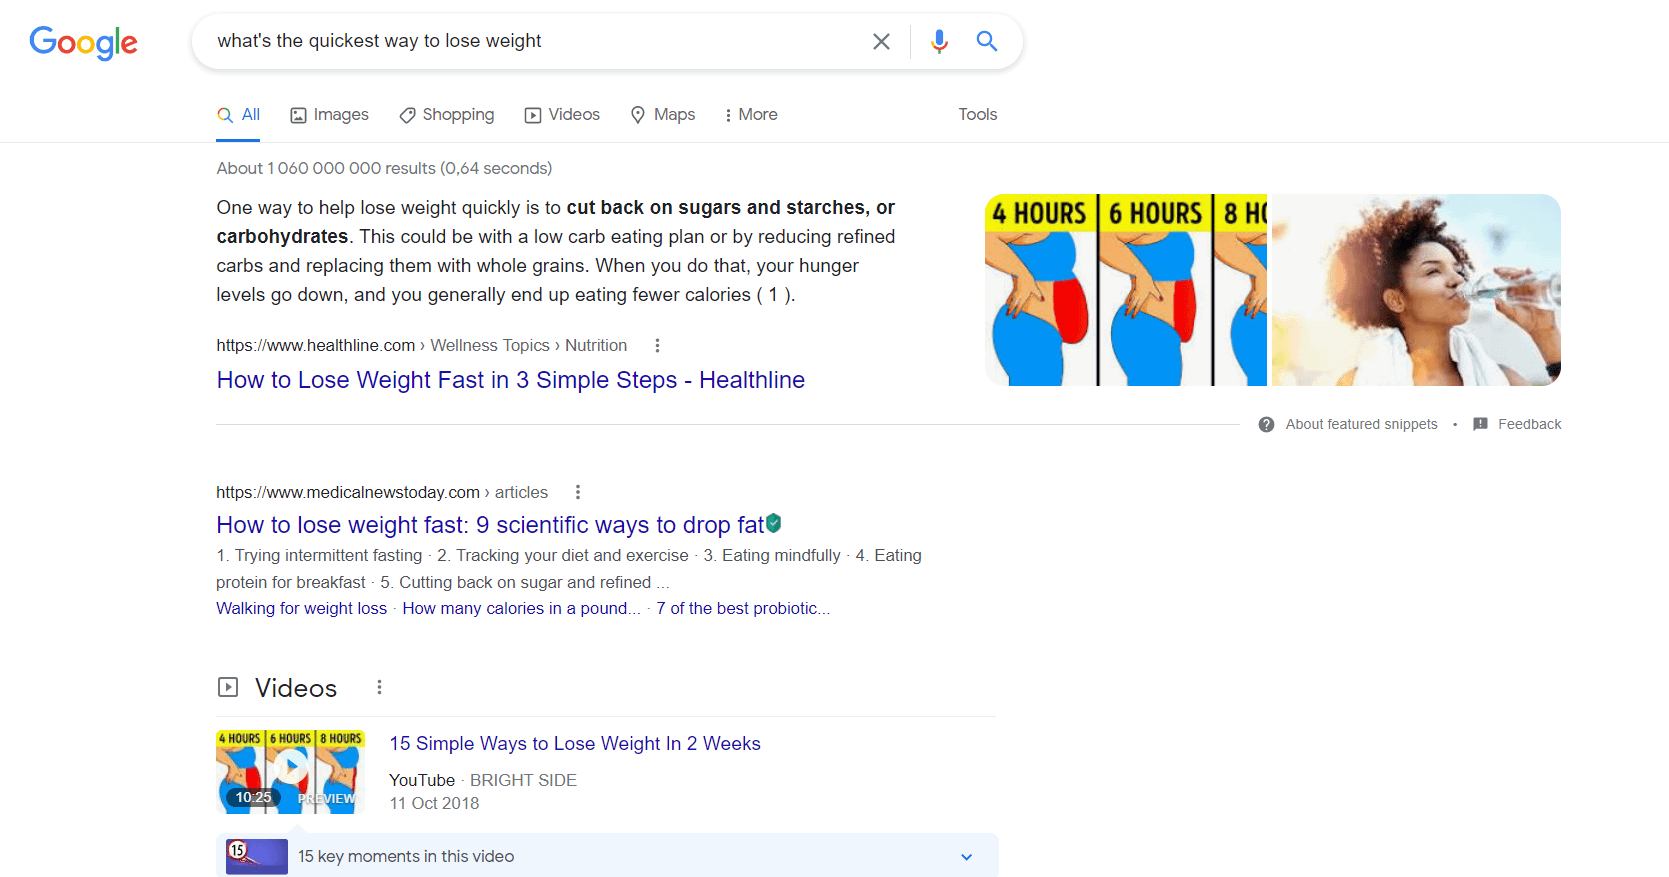Open 15 Simple Ways to Lose Weight video
Viewport: 1669px width, 877px height.
(575, 743)
